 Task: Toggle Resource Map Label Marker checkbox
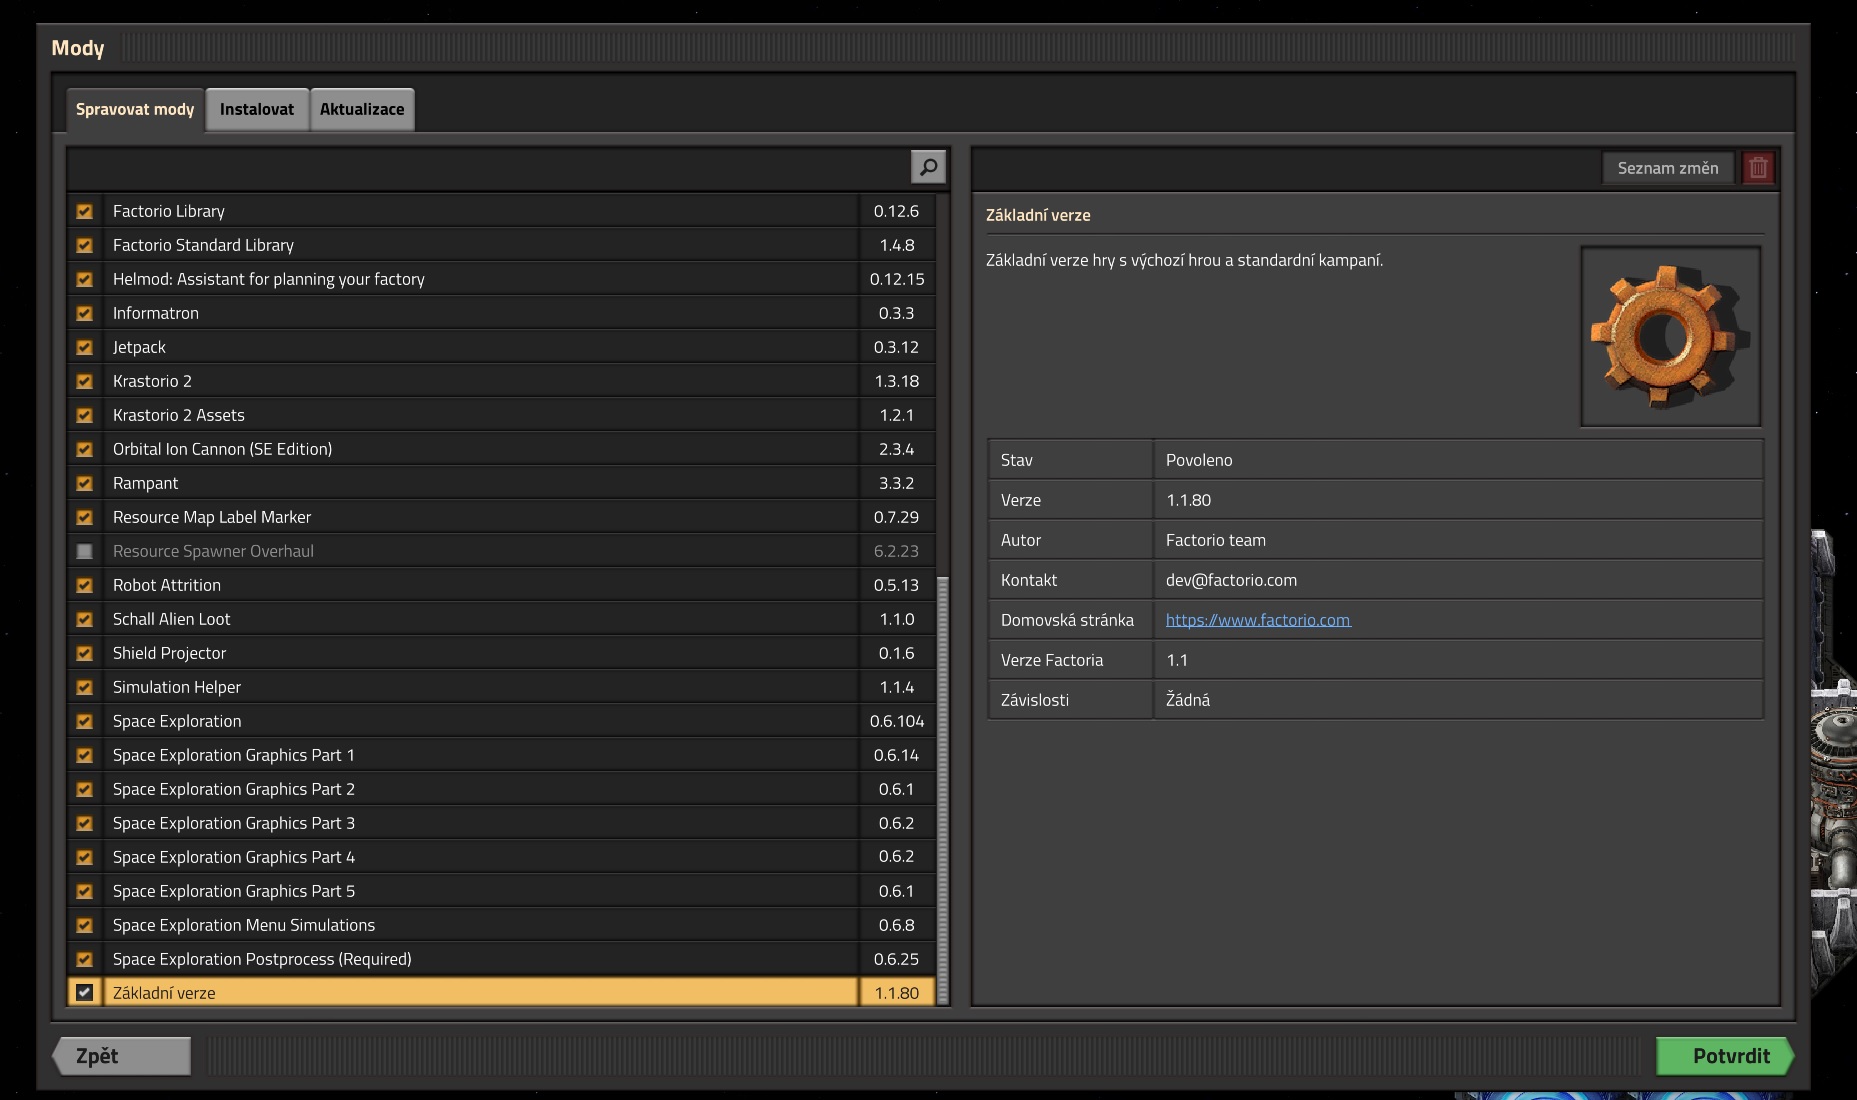point(85,517)
